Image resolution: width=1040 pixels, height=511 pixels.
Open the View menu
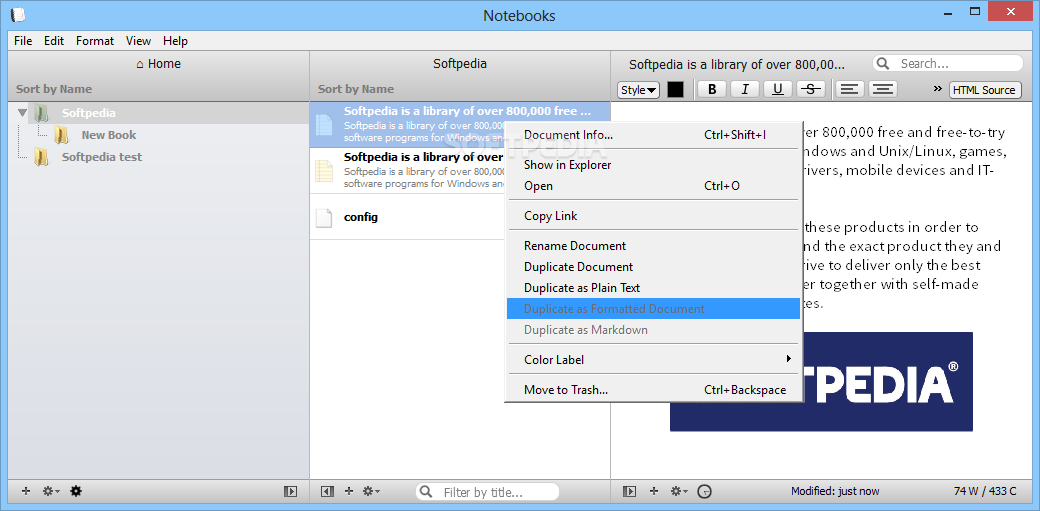(138, 40)
